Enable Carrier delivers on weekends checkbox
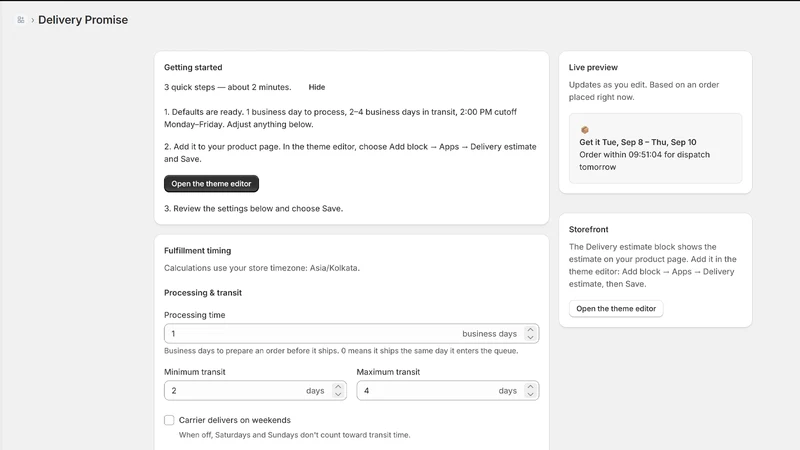This screenshot has height=450, width=800. [x=169, y=420]
